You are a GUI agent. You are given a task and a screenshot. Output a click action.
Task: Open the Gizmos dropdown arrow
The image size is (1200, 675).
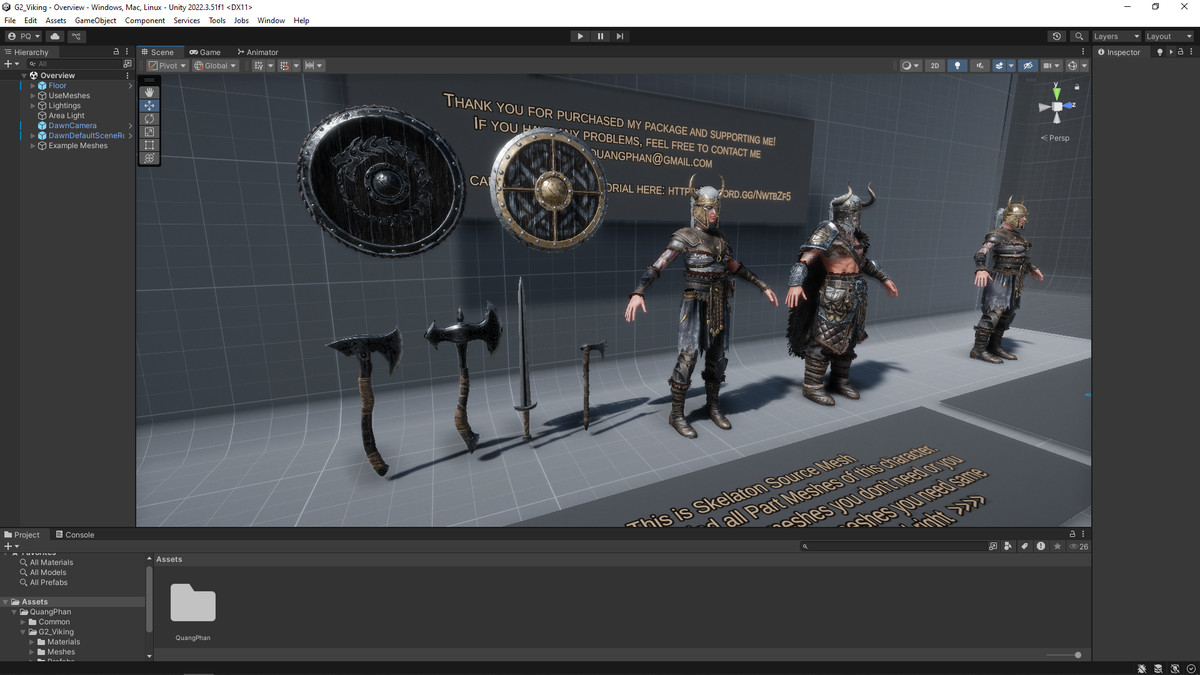[1085, 66]
